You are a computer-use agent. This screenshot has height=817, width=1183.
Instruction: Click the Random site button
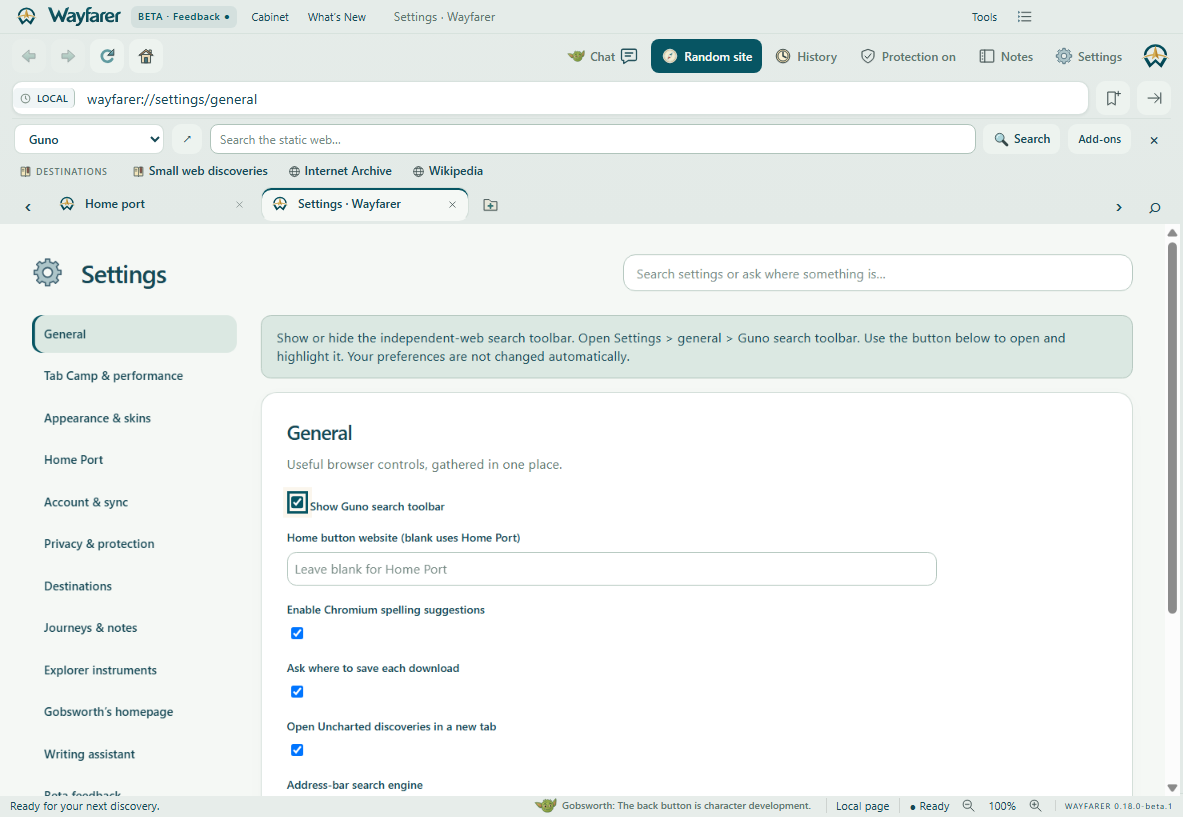click(706, 57)
